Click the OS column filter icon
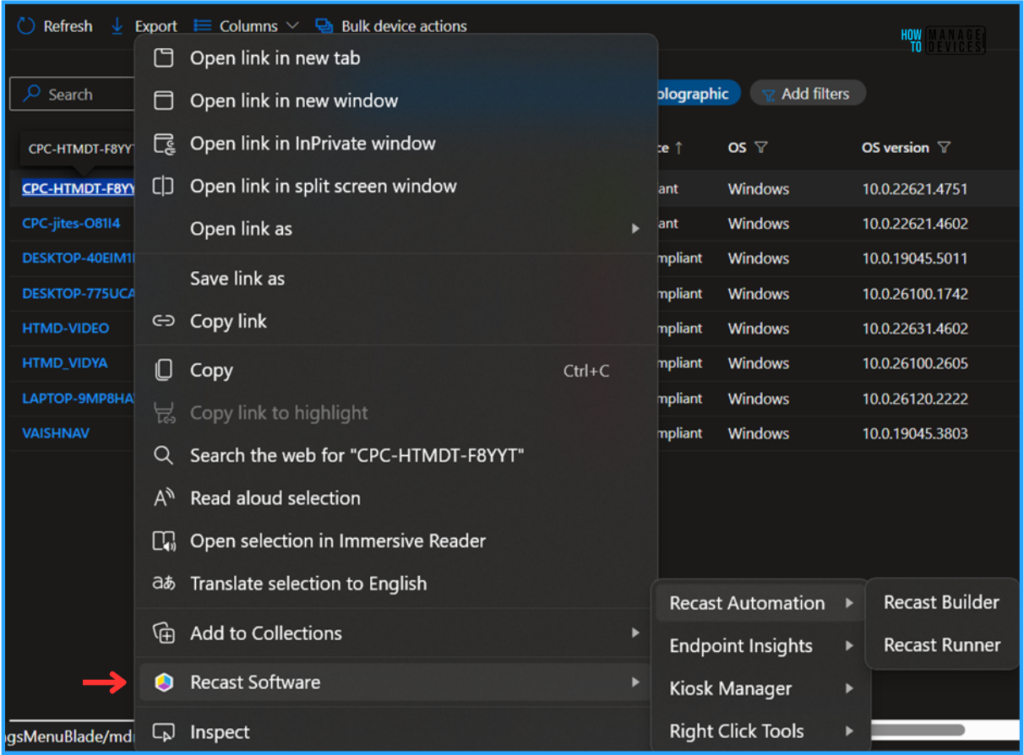1024x755 pixels. [x=761, y=148]
